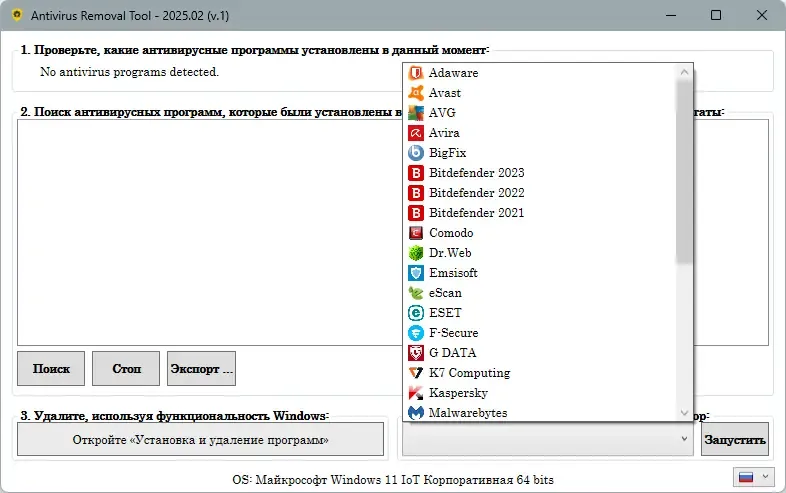Click the Adaware shield icon
The image size is (786, 493).
pyautogui.click(x=416, y=73)
